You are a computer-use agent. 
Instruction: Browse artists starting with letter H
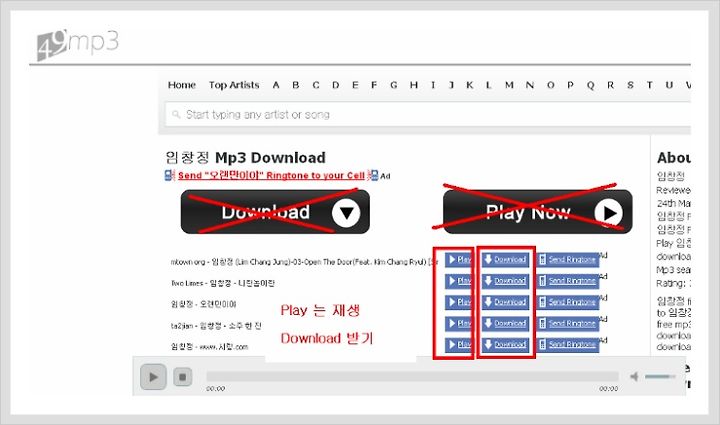tap(414, 85)
